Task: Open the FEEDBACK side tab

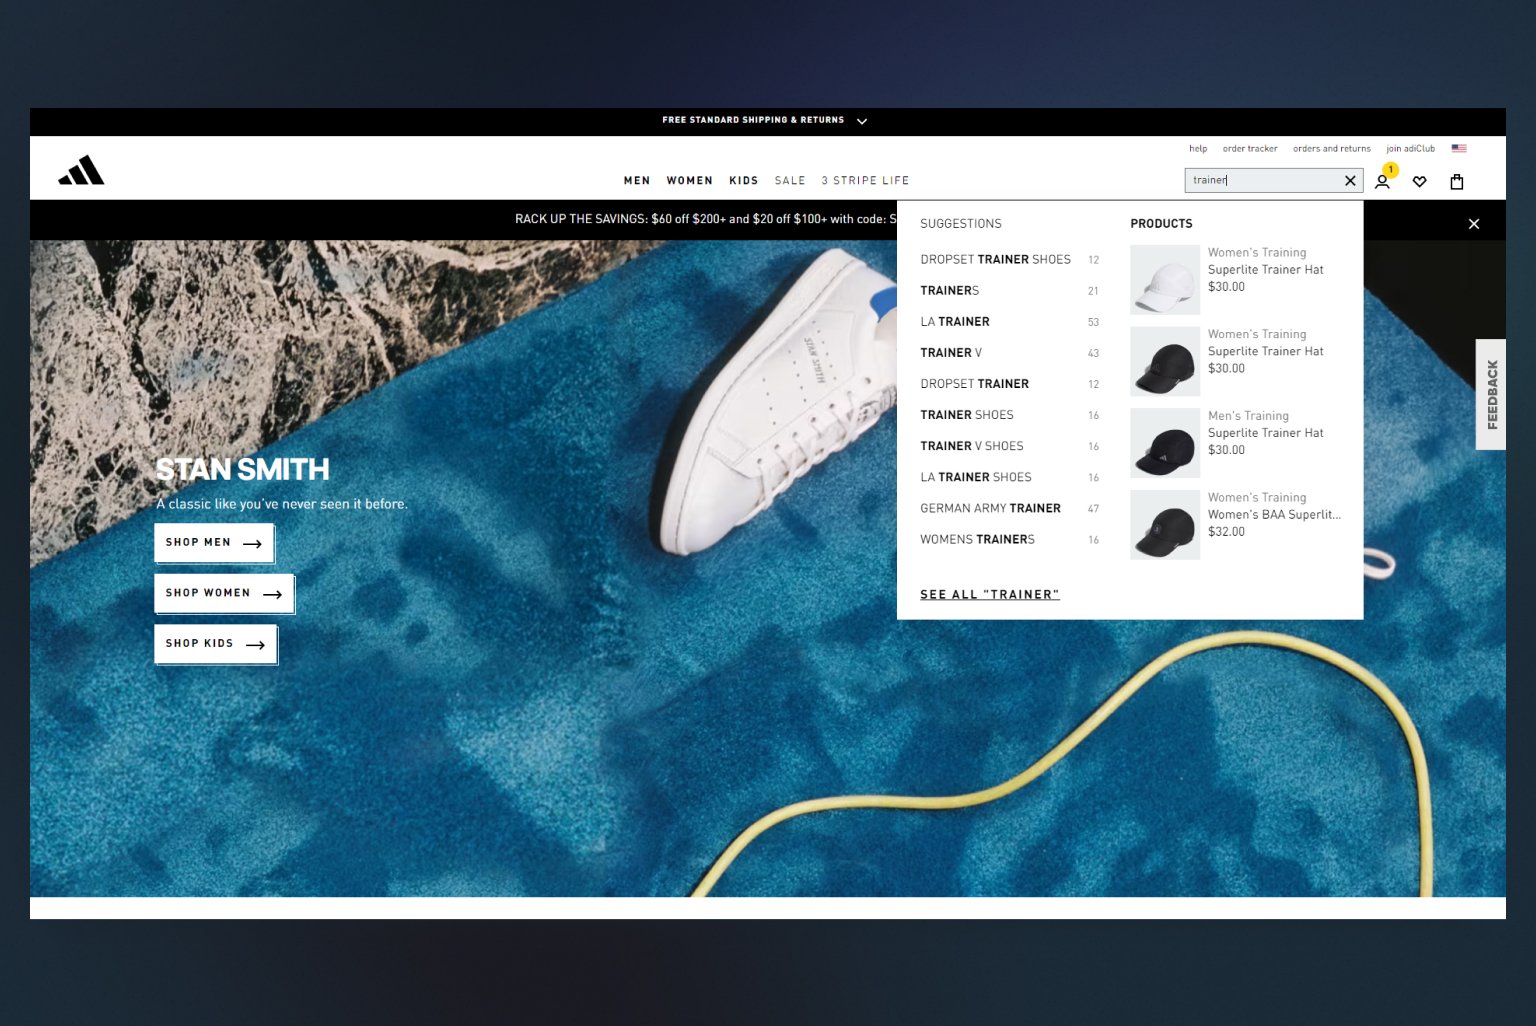Action: click(x=1491, y=394)
